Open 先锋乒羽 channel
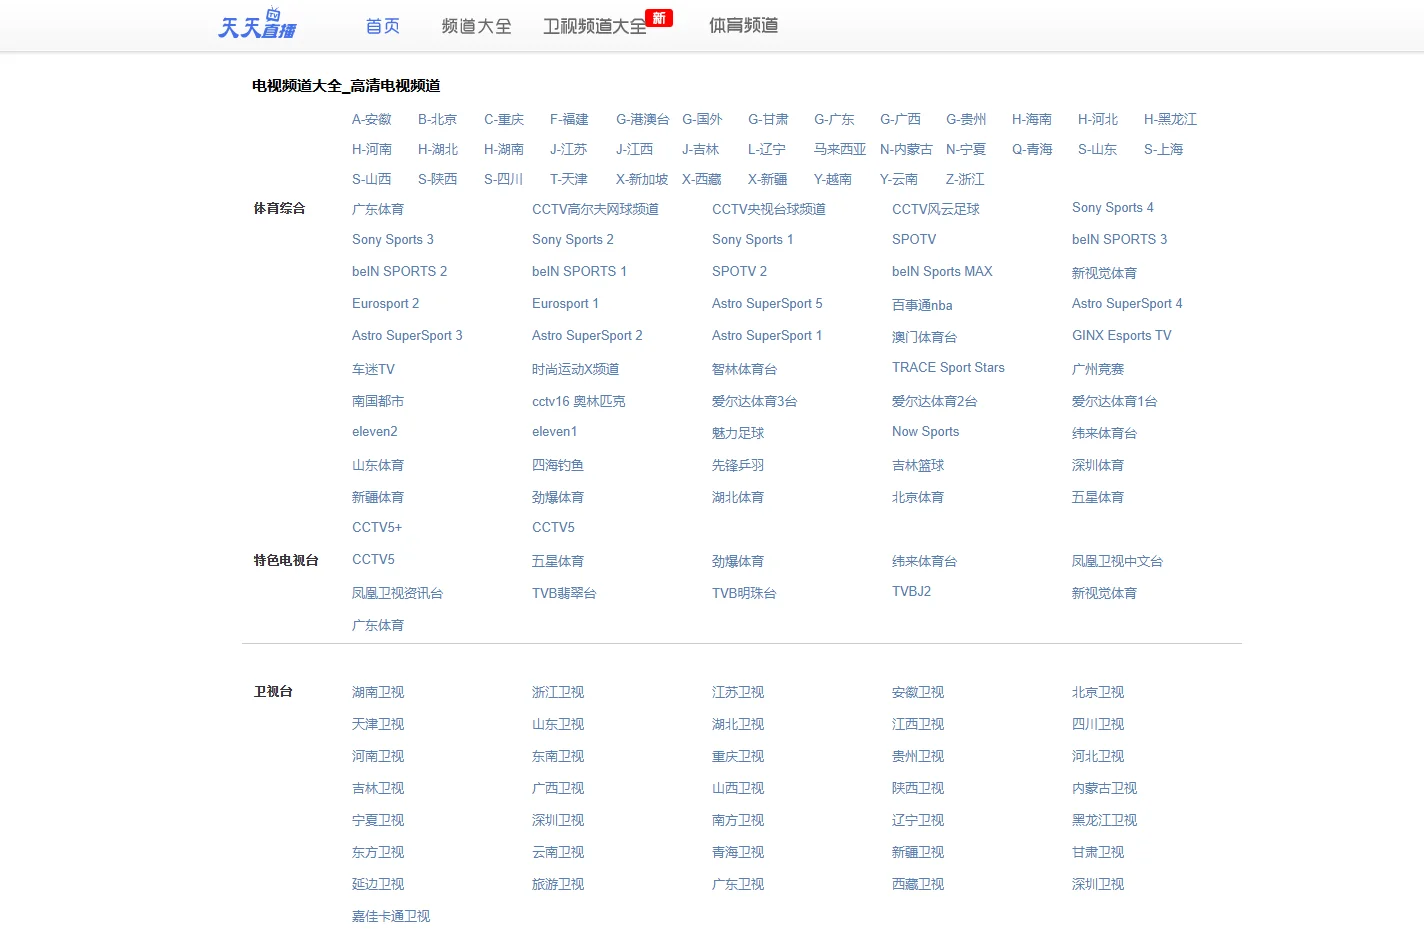Image resolution: width=1424 pixels, height=933 pixels. point(738,465)
